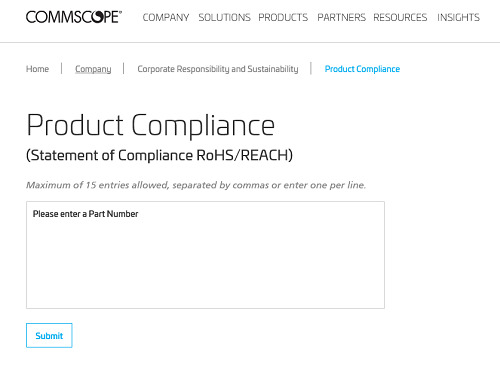The width and height of the screenshot is (500, 385).
Task: Click the large Product Compliance heading
Action: pyautogui.click(x=150, y=126)
